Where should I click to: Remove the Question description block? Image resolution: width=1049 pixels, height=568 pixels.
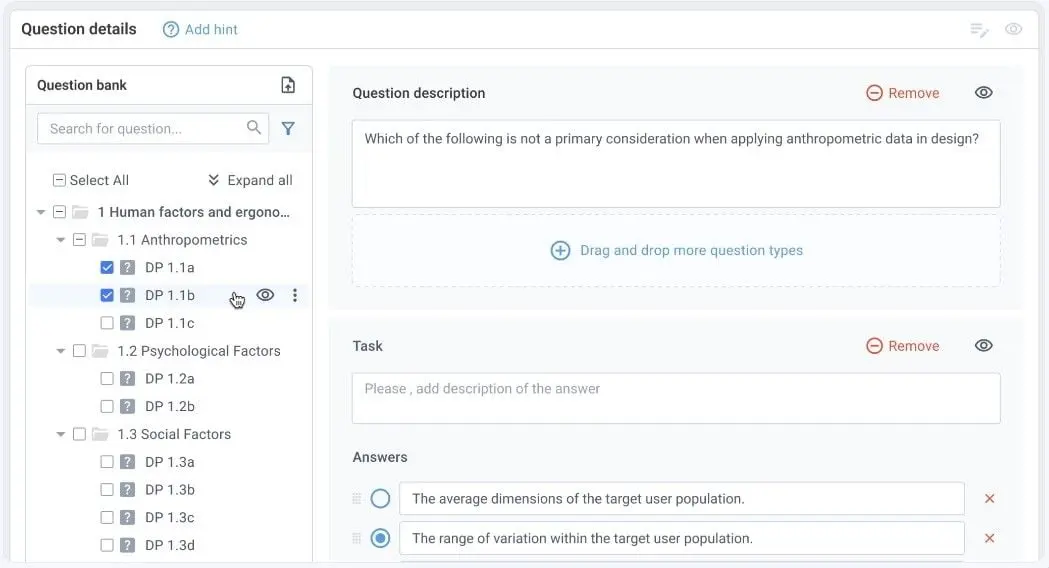coord(903,93)
